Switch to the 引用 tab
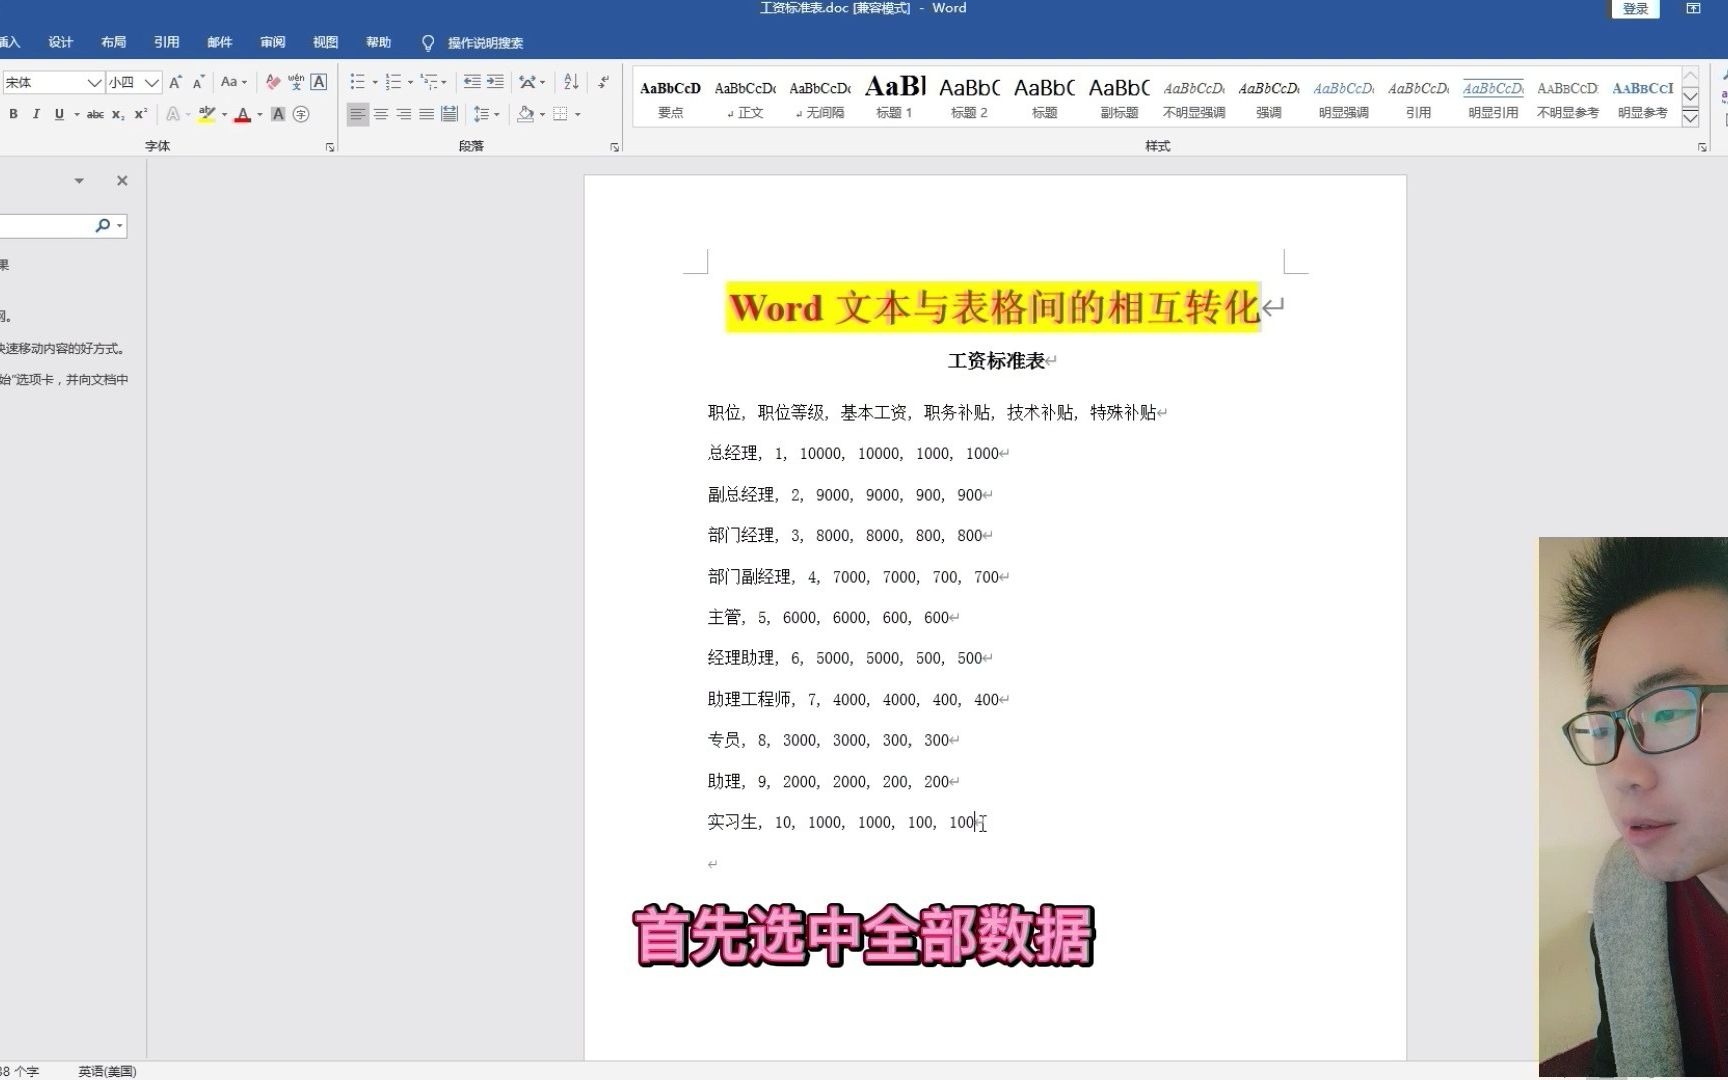This screenshot has width=1728, height=1080. click(167, 42)
